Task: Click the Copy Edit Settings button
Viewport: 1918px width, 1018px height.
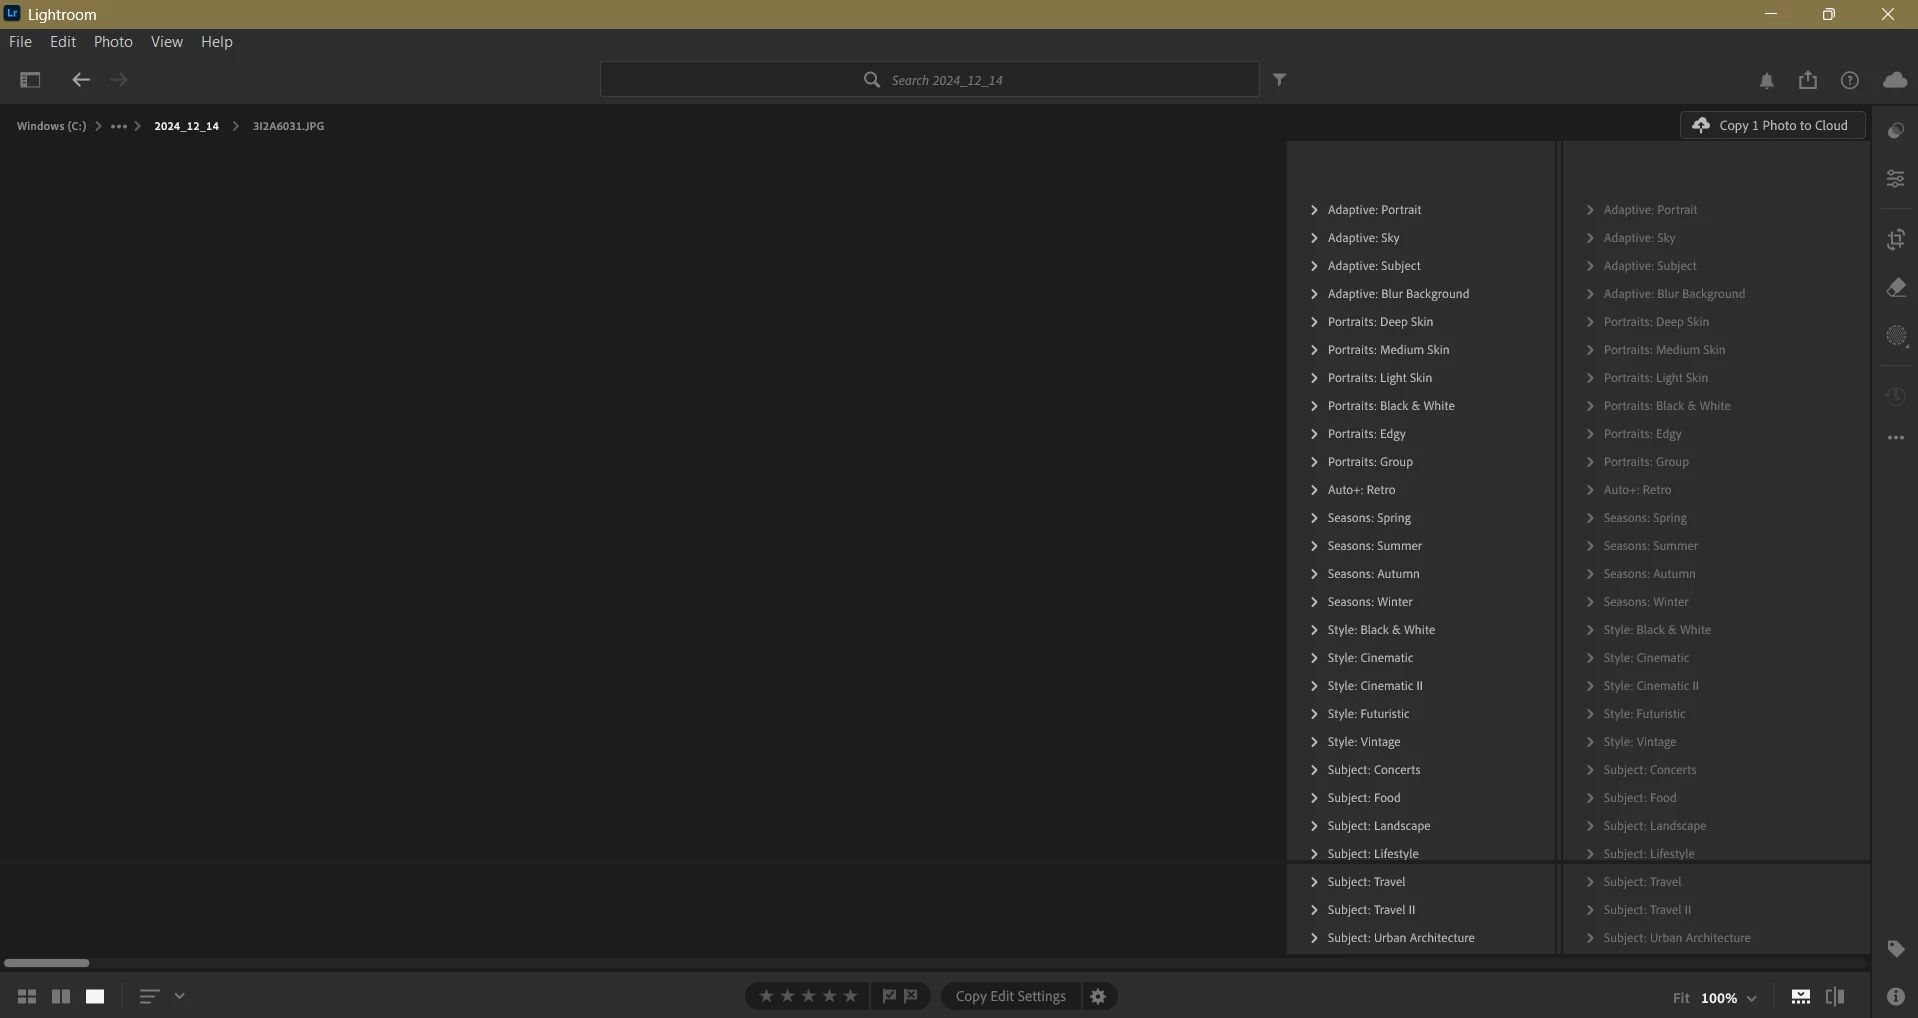Action: click(1010, 996)
